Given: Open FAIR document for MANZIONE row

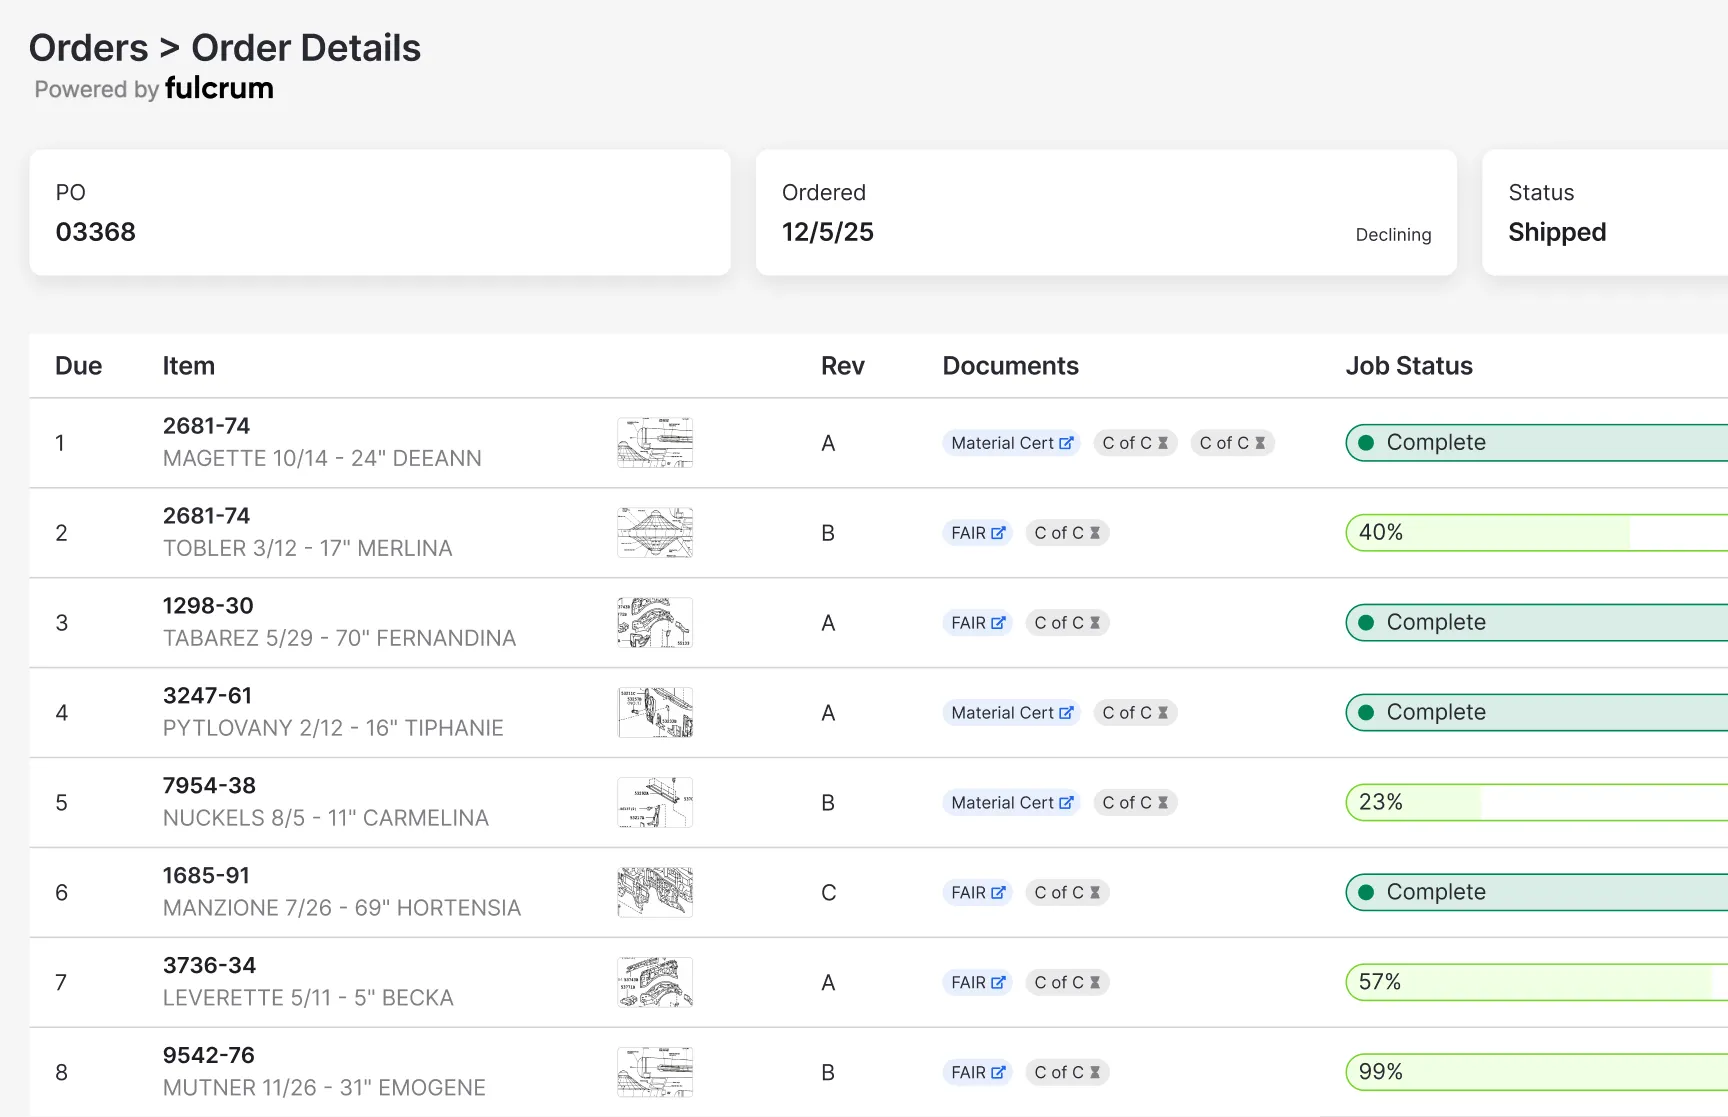Looking at the screenshot, I should coord(977,893).
